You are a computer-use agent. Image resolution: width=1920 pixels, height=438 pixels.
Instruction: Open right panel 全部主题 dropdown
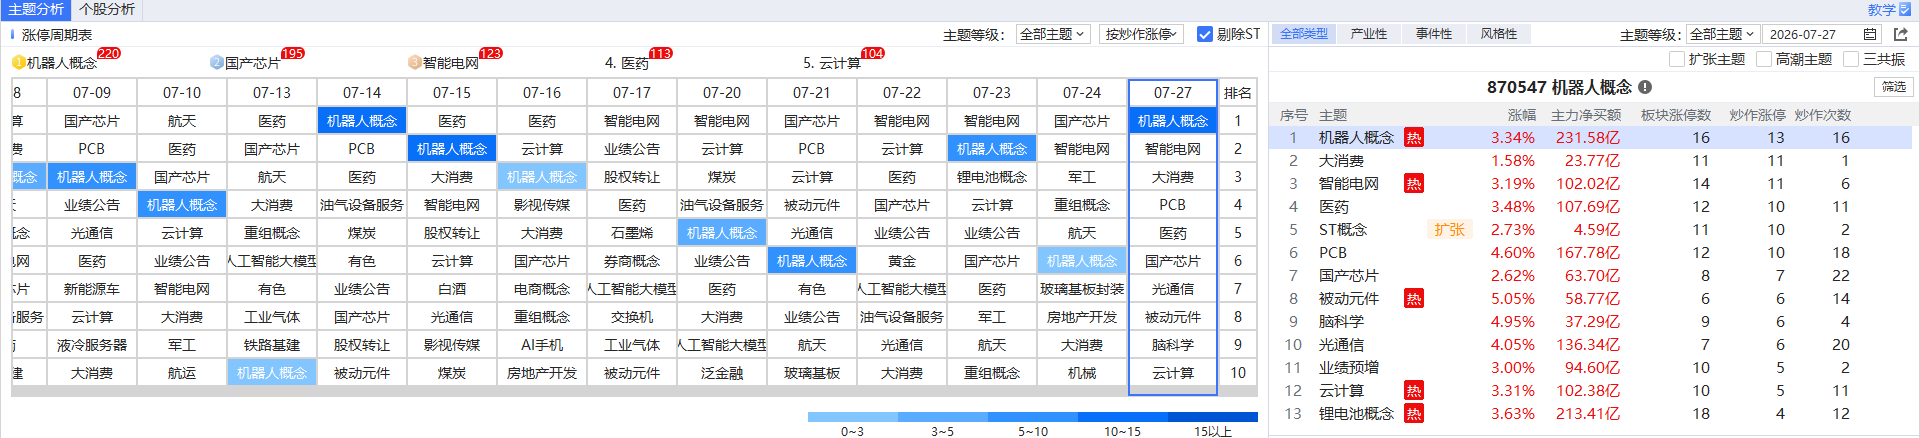pos(1722,34)
